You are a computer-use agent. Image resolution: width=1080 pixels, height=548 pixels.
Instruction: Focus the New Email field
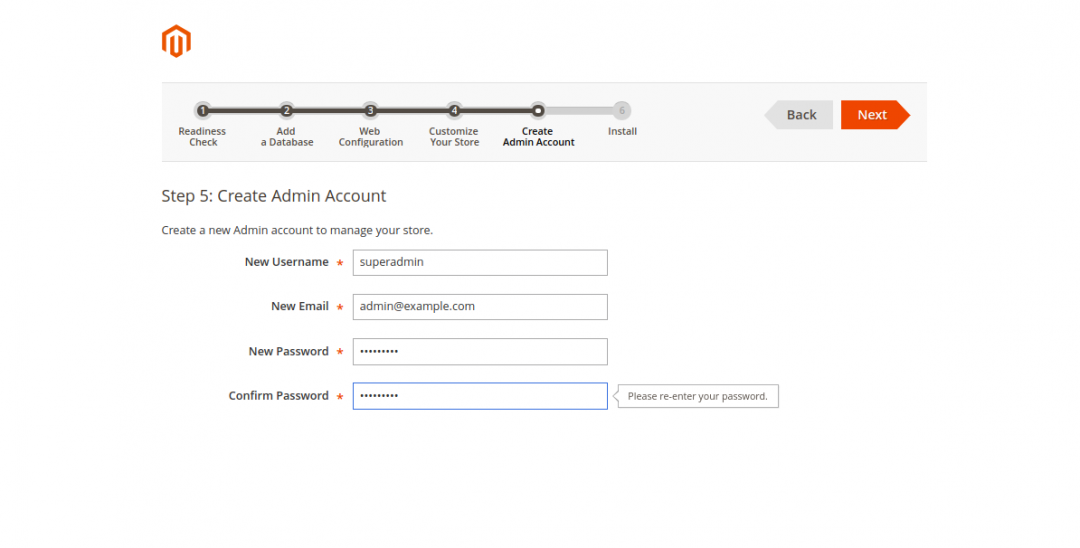tap(480, 307)
